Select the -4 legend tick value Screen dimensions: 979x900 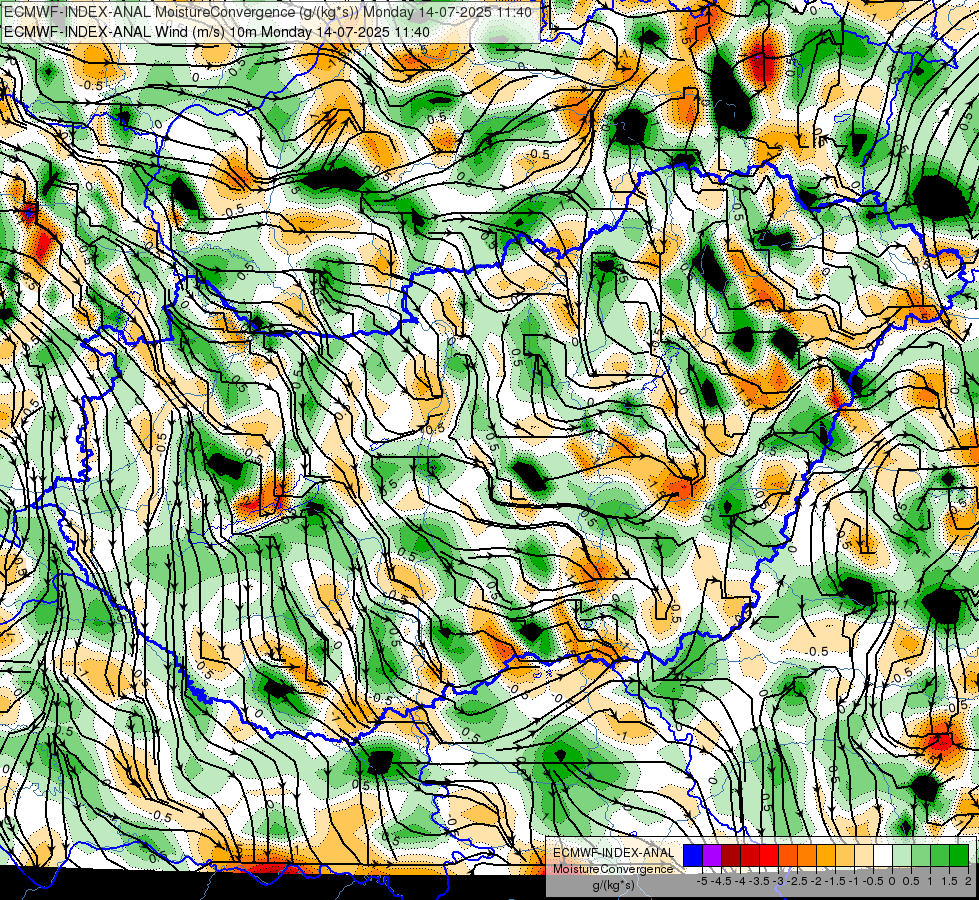740,881
